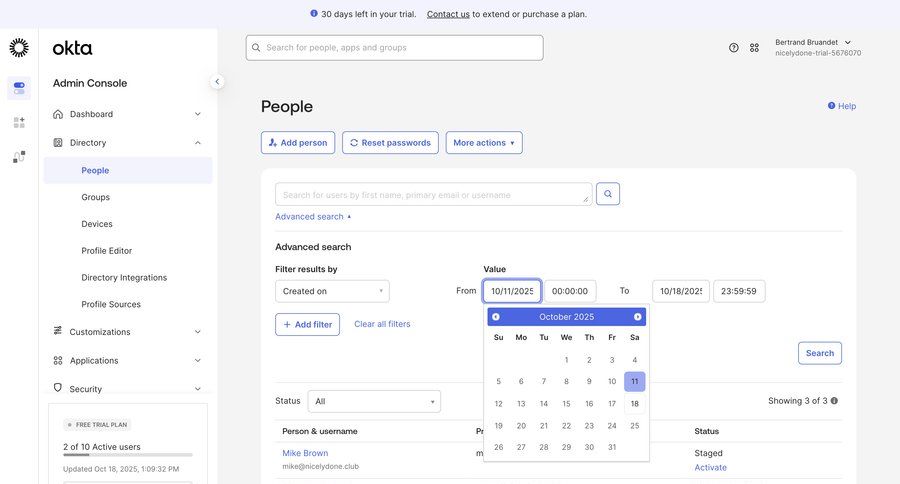Click the Reset passwords button

[390, 142]
